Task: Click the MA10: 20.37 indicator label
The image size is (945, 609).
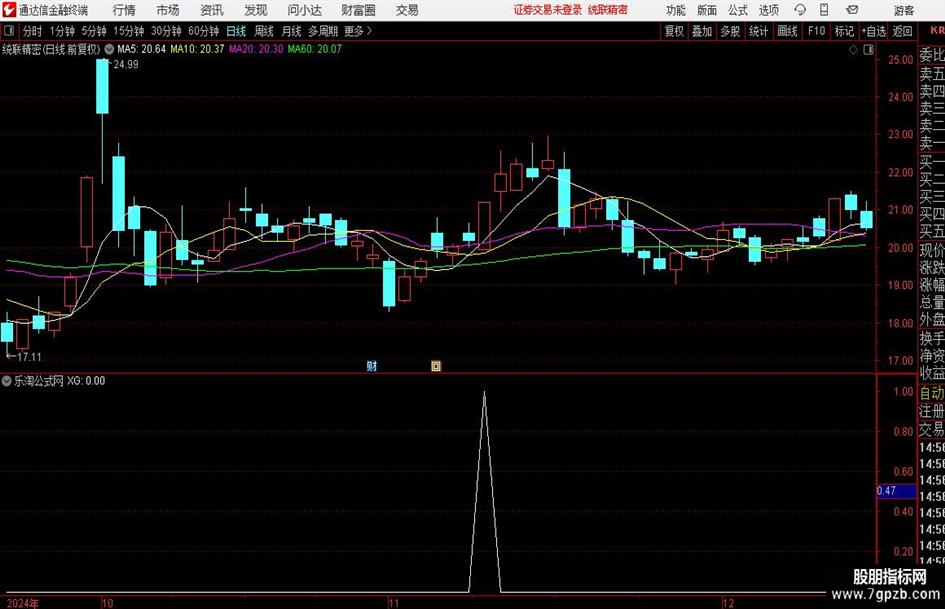Action: pyautogui.click(x=197, y=49)
